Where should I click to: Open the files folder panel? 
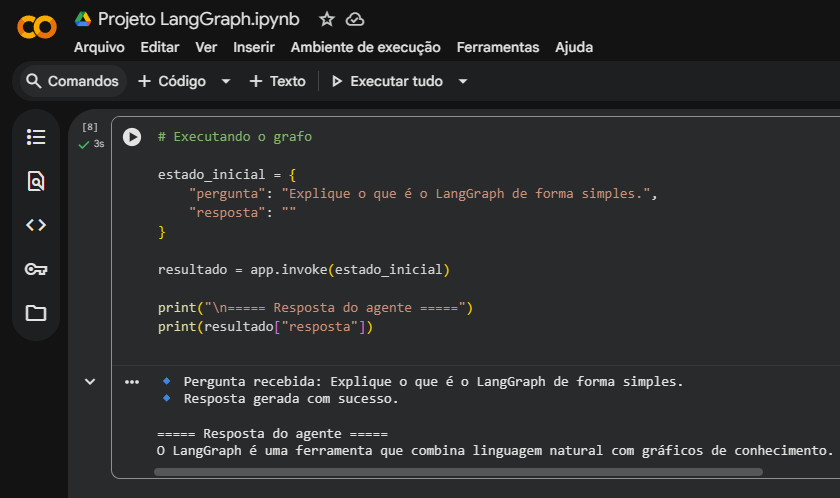pos(36,313)
